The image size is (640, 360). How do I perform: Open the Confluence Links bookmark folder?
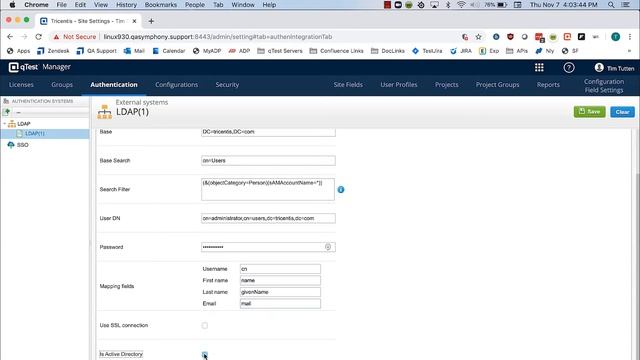point(337,51)
